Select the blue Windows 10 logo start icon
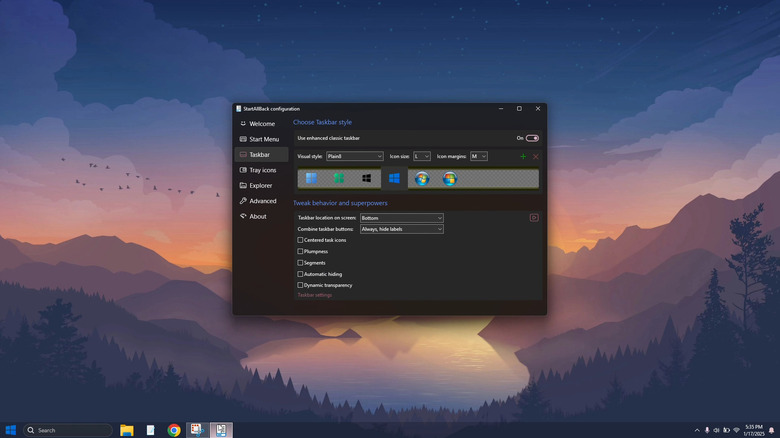The image size is (780, 438). pos(394,179)
